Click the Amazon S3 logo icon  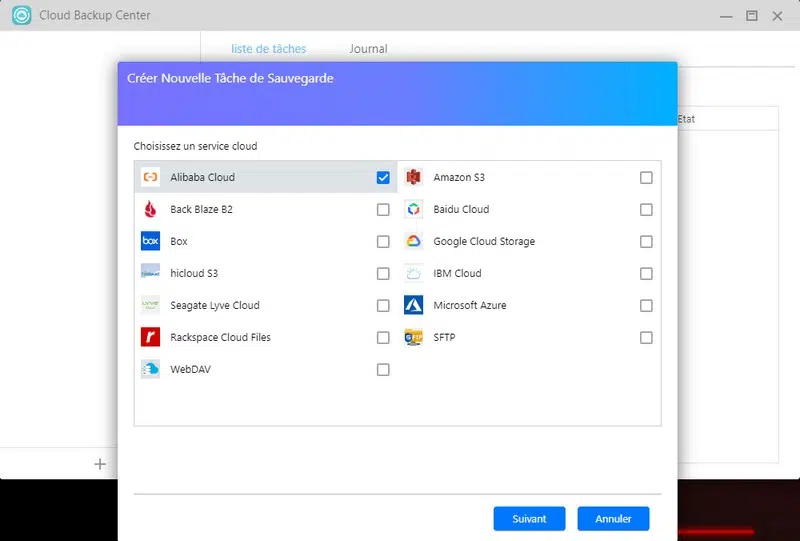click(413, 177)
